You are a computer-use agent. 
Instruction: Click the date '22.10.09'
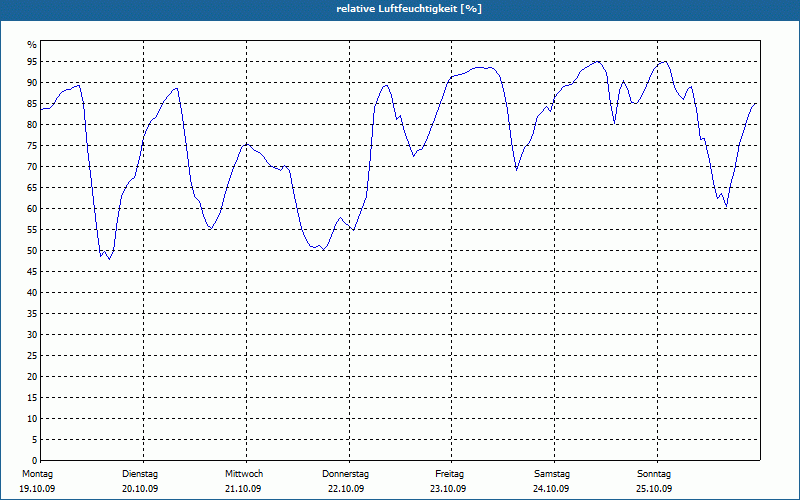tap(346, 489)
